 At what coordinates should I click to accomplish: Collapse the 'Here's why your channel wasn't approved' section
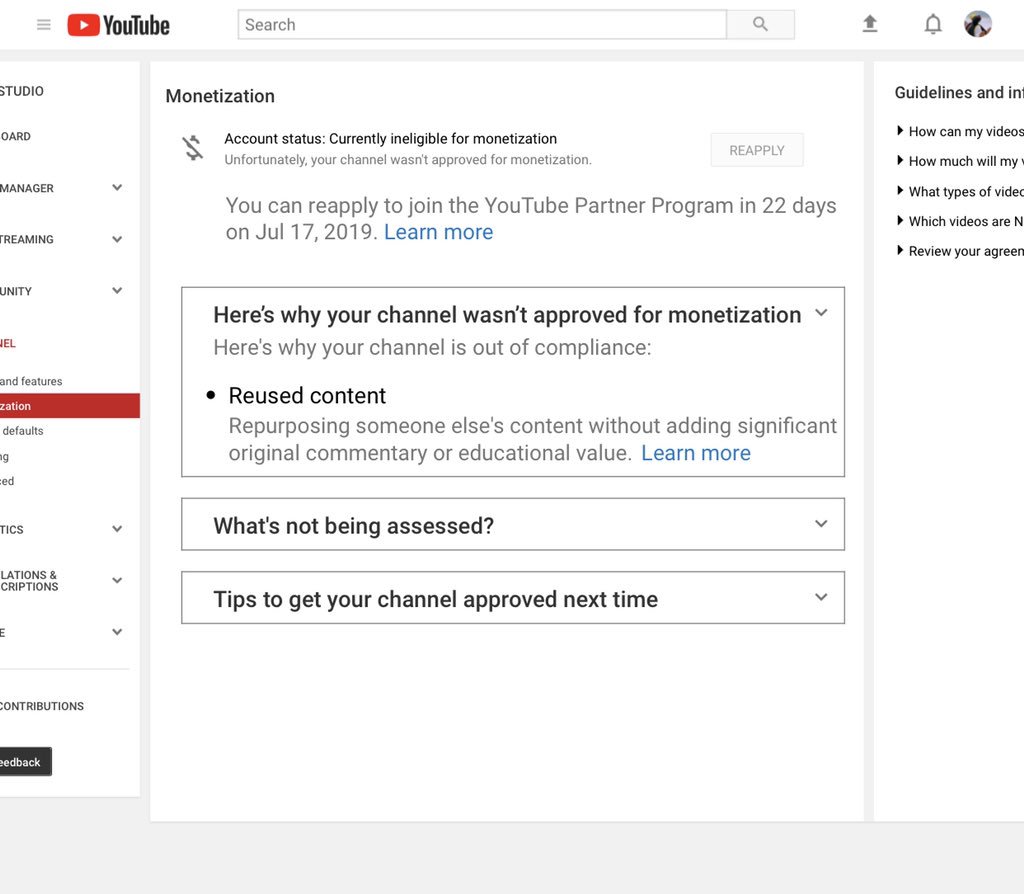pos(821,313)
